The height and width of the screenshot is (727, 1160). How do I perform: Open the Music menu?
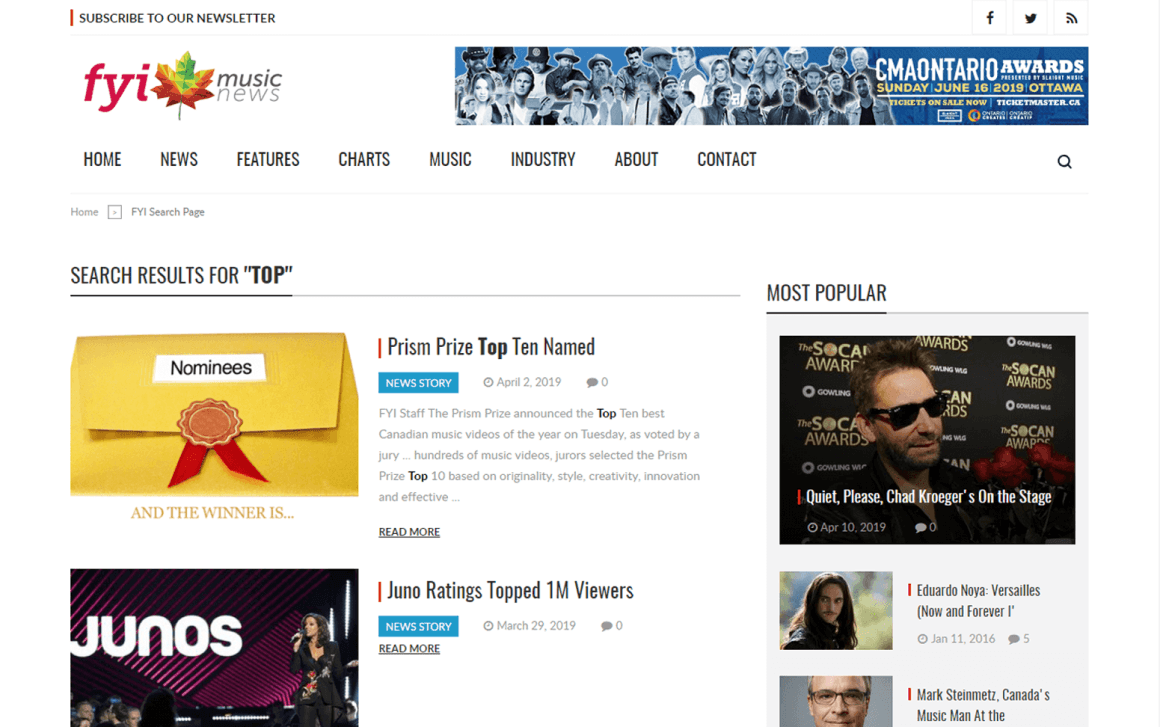[x=450, y=160]
